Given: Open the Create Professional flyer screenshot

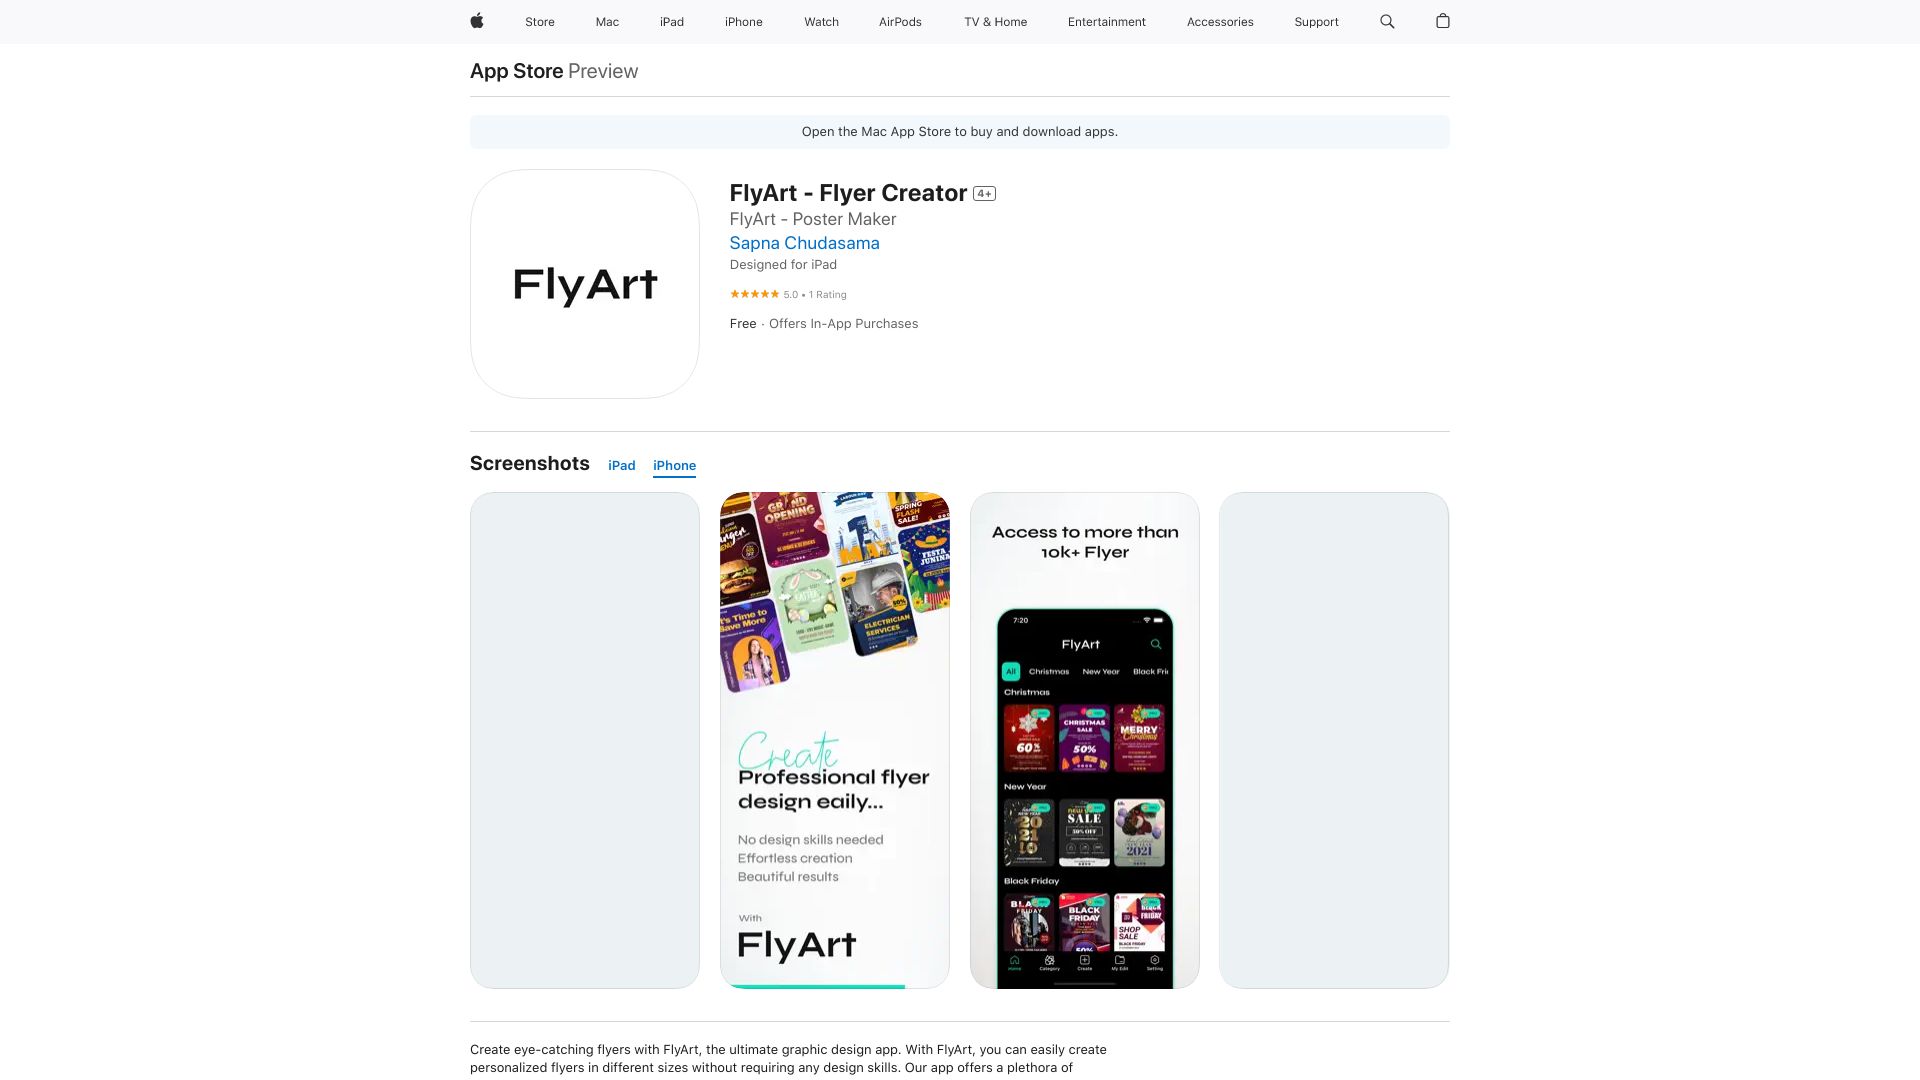Looking at the screenshot, I should click(x=835, y=740).
